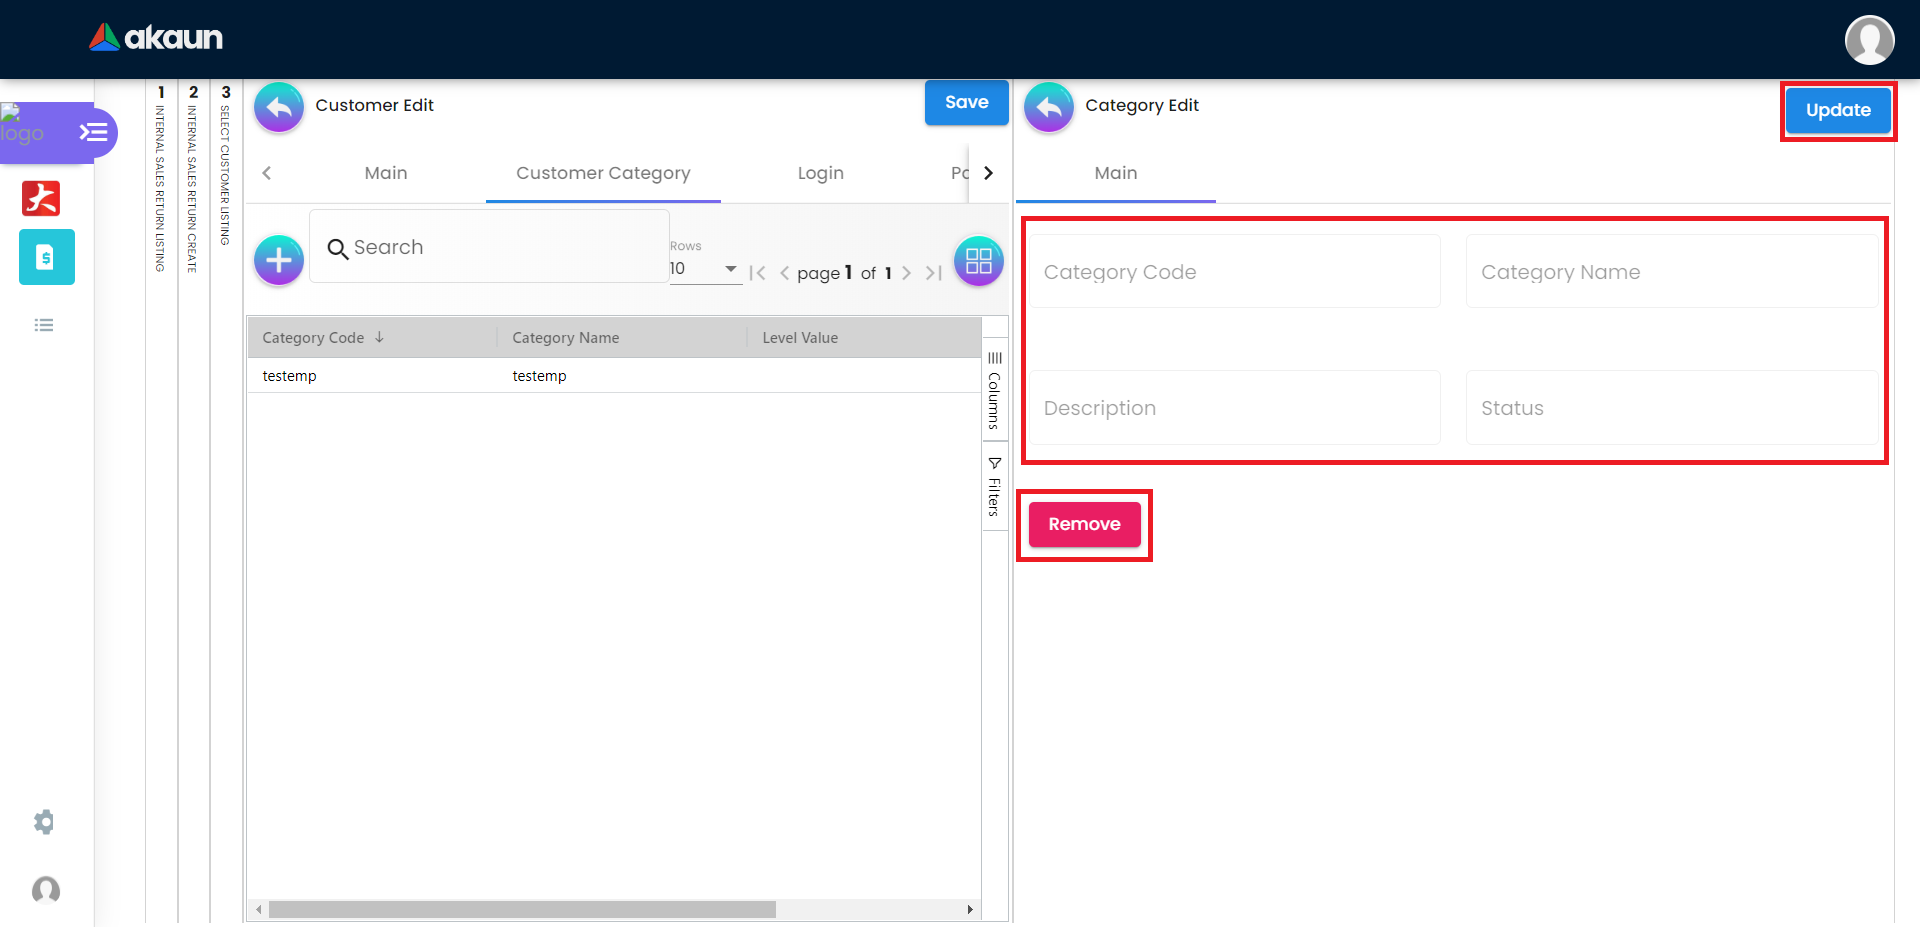Go to next page of results
Viewport: 1920px width, 927px height.
[x=906, y=273]
